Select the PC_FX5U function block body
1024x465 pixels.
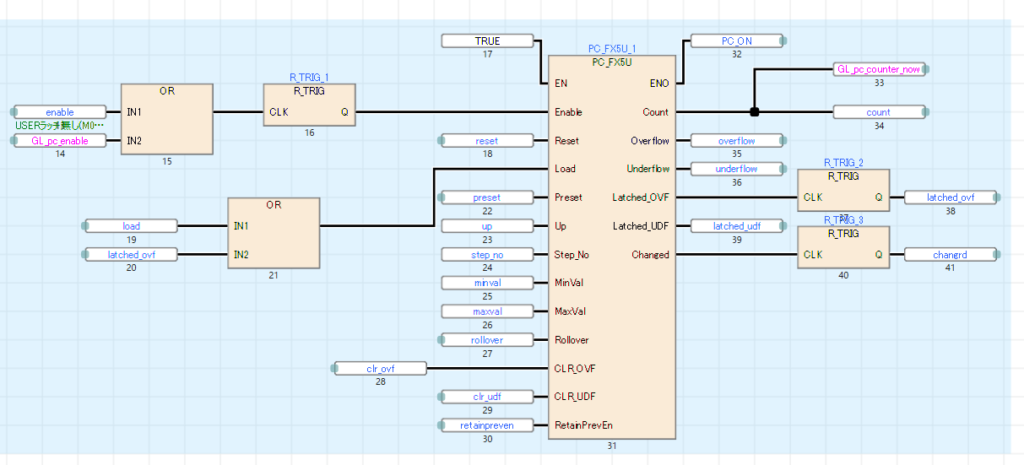pos(610,300)
